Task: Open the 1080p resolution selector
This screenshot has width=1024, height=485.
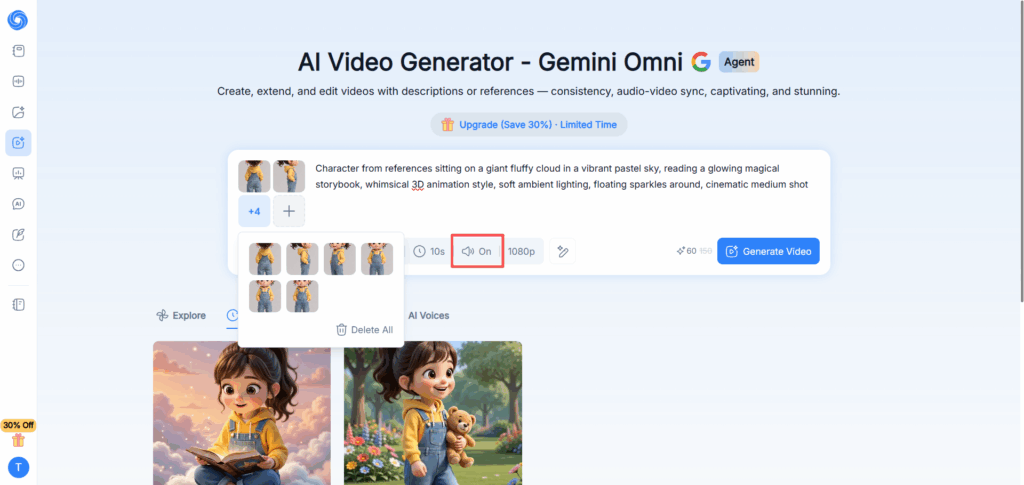Action: 521,251
